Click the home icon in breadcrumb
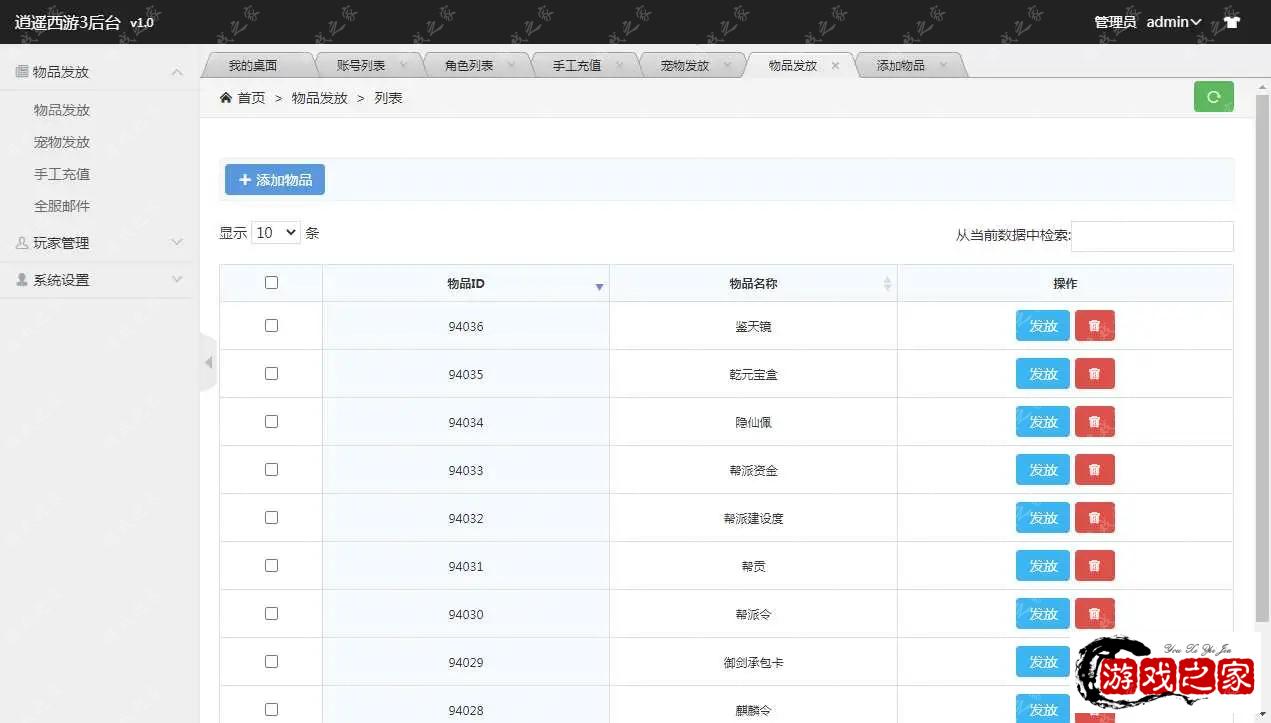Viewport: 1271px width, 723px height. pyautogui.click(x=226, y=98)
